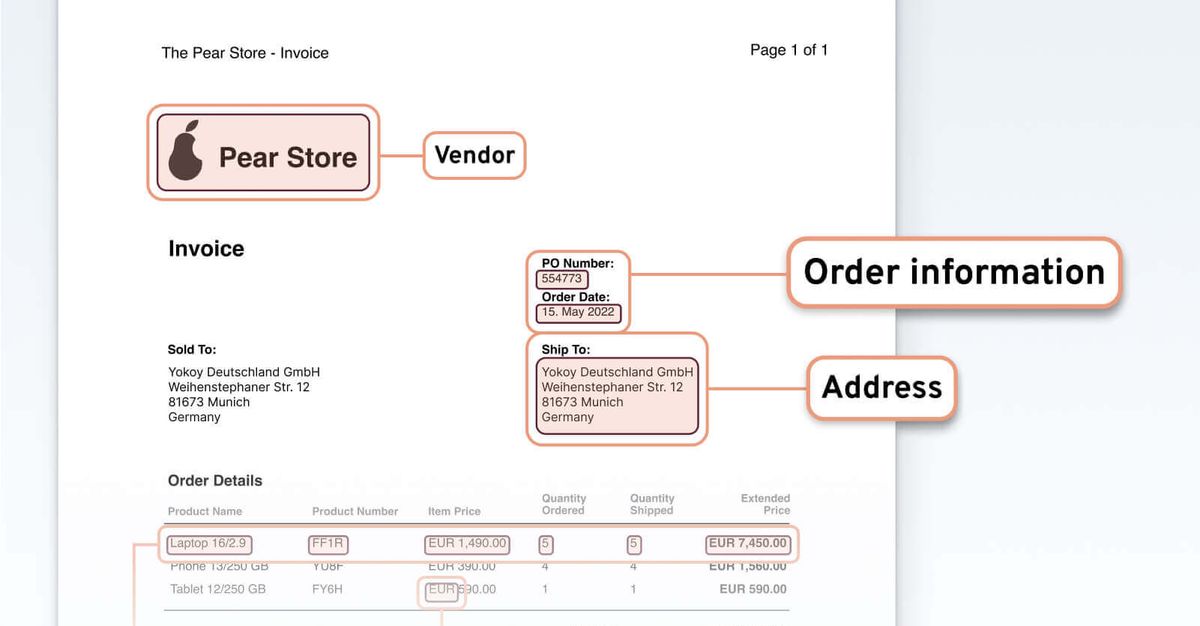Select extended price "EUR 1,560.00"

point(748,566)
